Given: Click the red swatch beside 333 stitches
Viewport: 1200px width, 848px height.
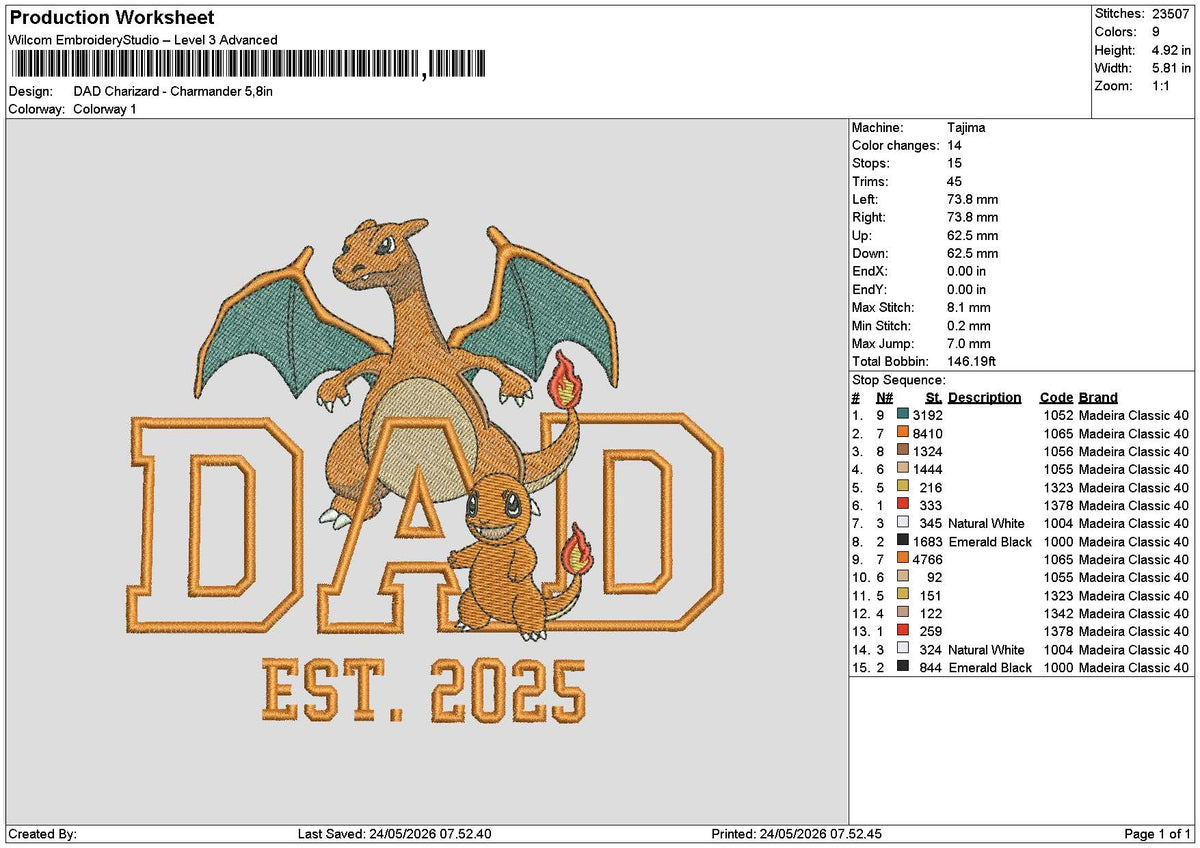Looking at the screenshot, I should [903, 505].
